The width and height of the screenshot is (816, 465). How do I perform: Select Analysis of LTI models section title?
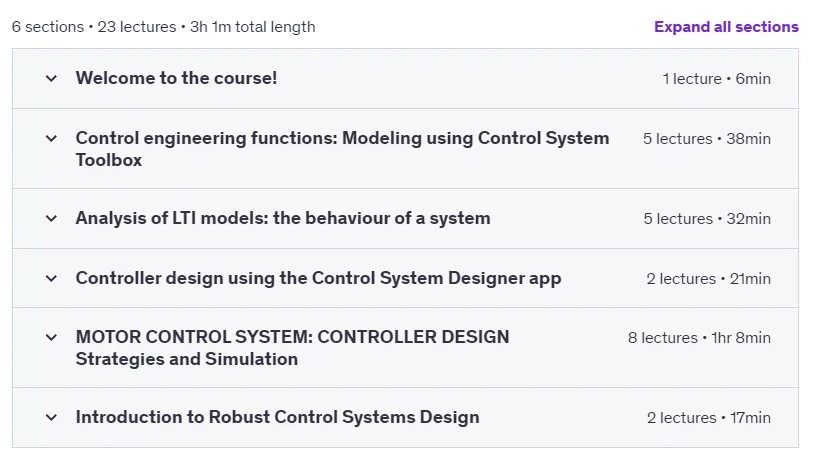[x=283, y=218]
